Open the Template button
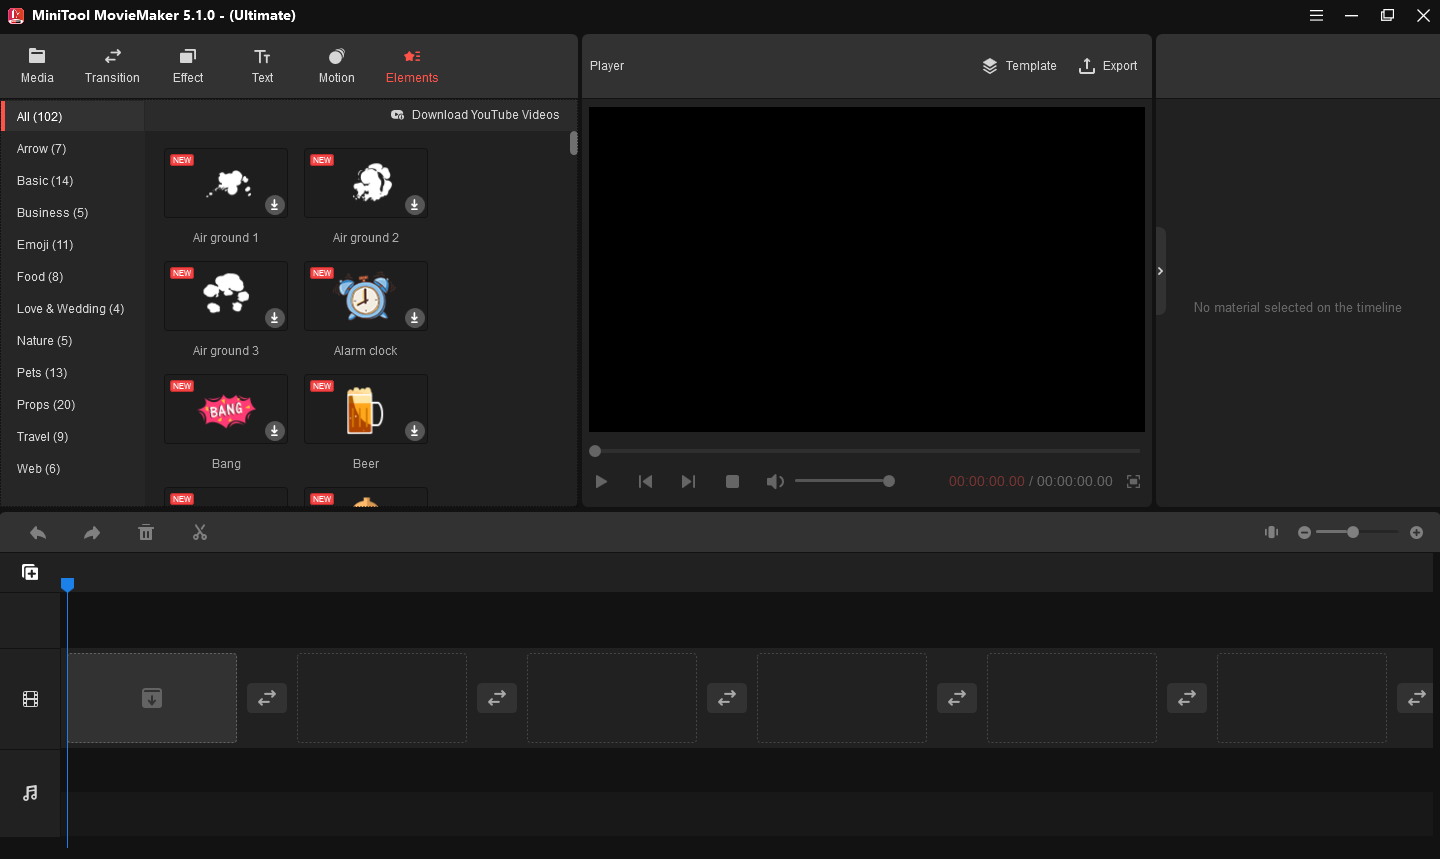This screenshot has width=1440, height=859. coord(1019,66)
